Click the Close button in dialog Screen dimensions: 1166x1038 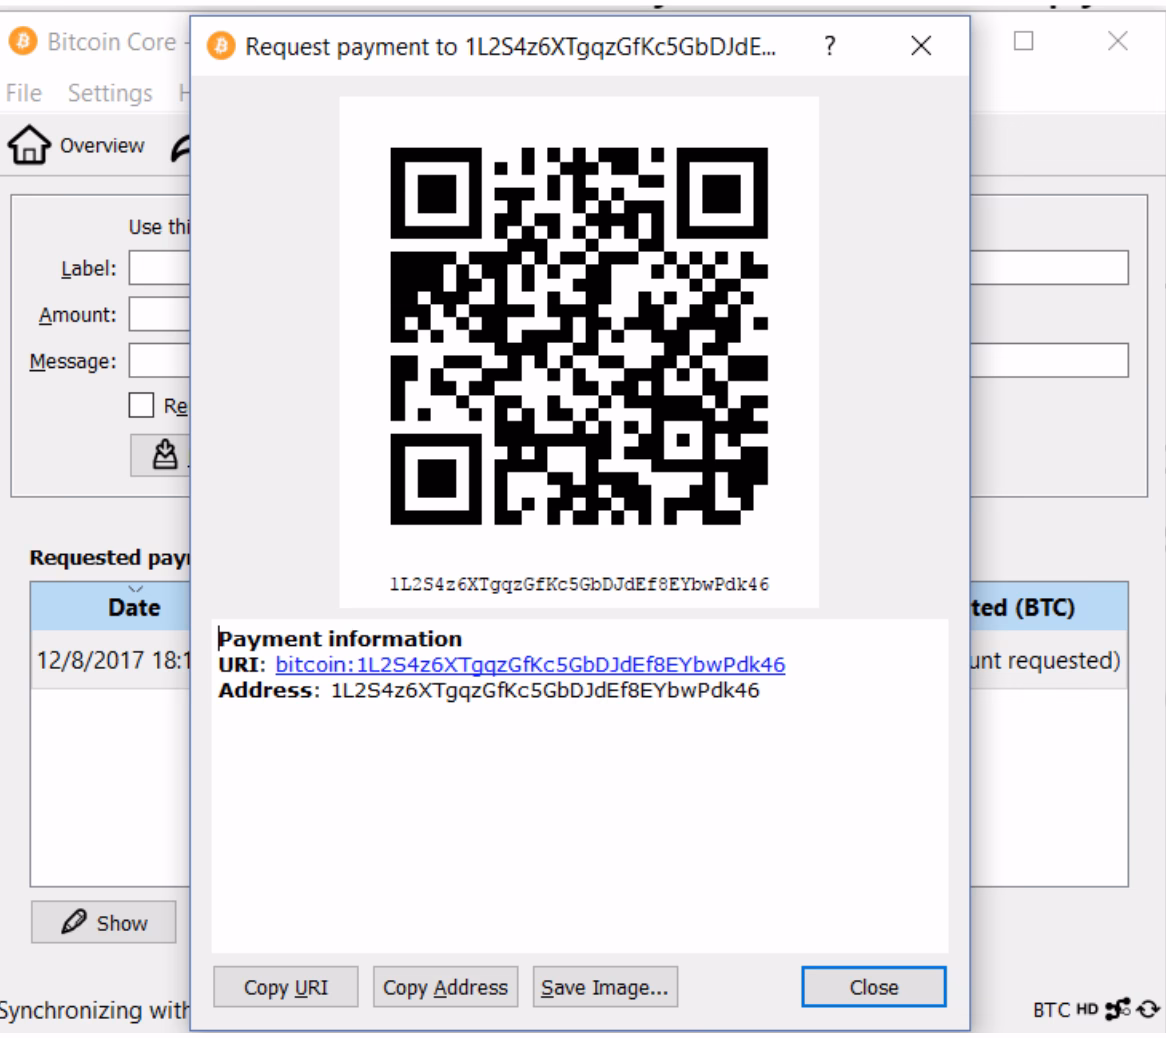[874, 987]
